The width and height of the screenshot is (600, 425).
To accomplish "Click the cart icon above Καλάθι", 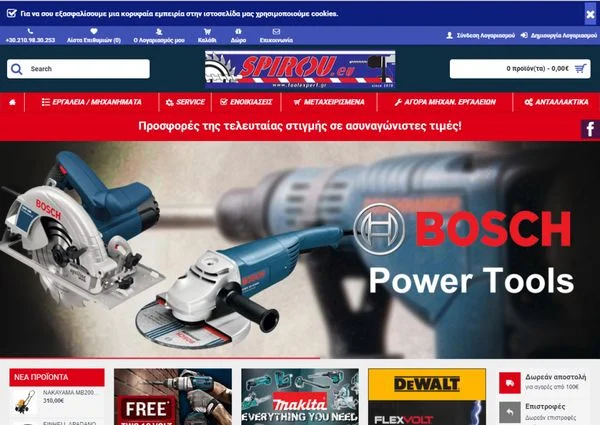I will coord(207,31).
